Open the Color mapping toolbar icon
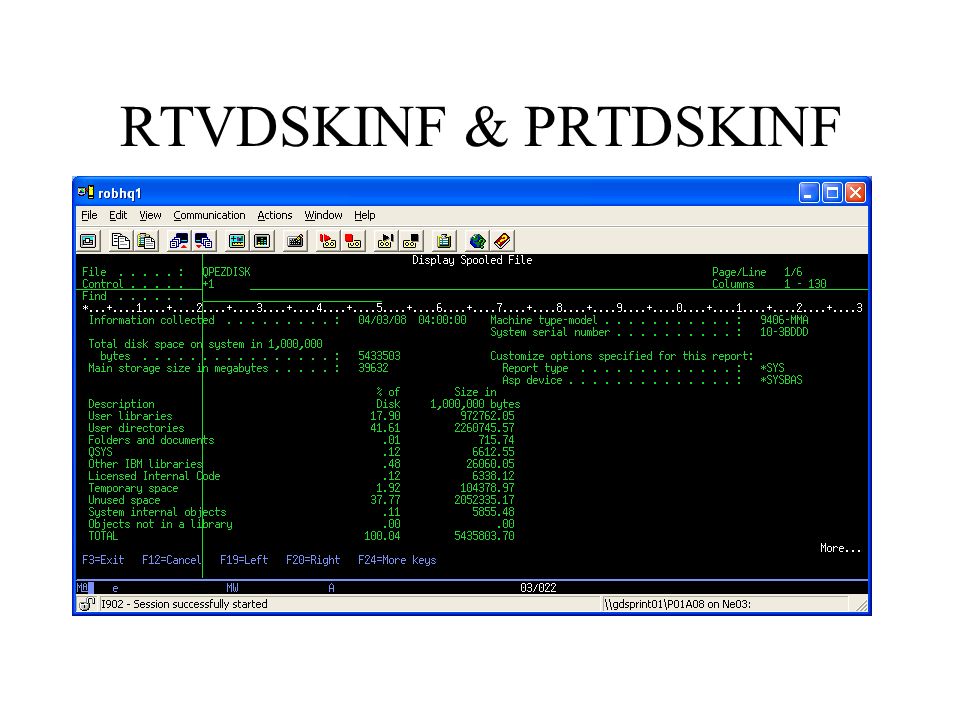The width and height of the screenshot is (960, 720). (x=262, y=241)
